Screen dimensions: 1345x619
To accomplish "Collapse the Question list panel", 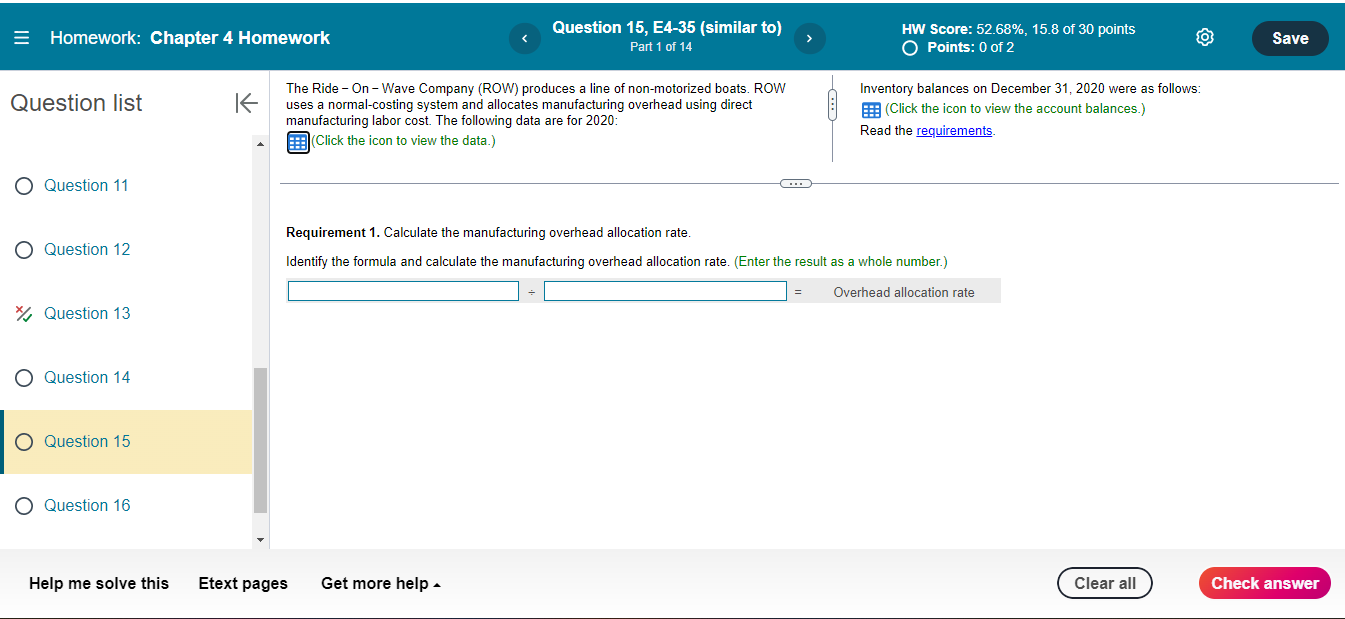I will click(246, 102).
